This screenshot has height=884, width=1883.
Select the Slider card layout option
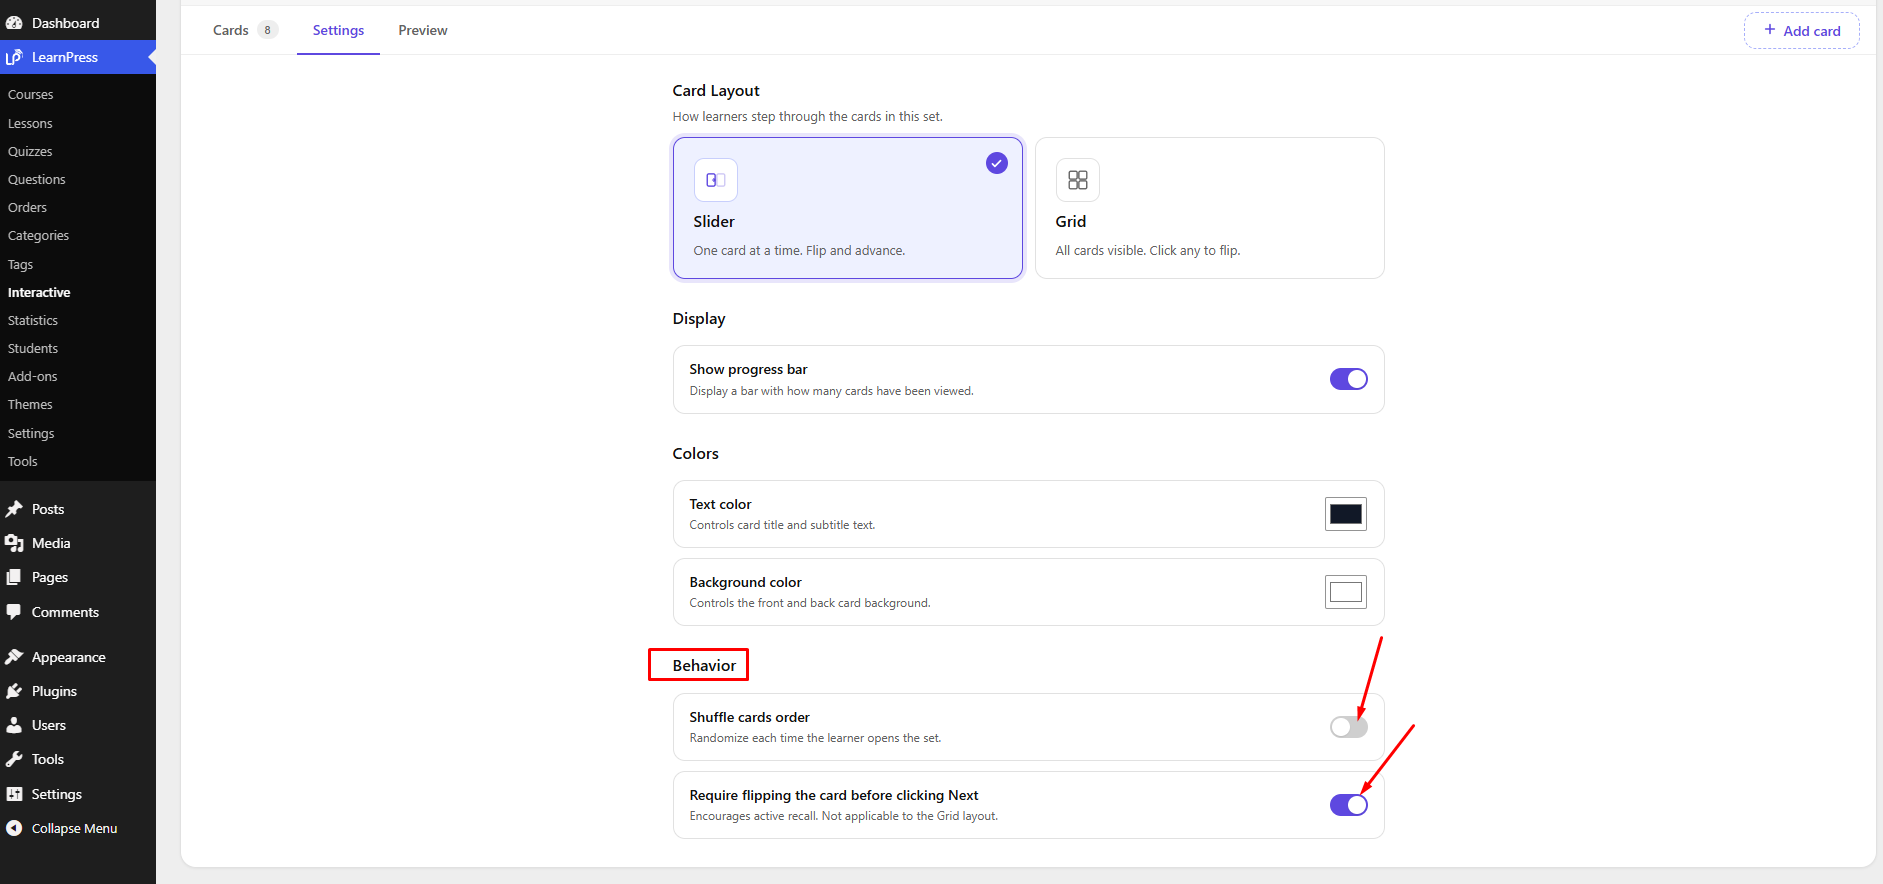pos(848,208)
